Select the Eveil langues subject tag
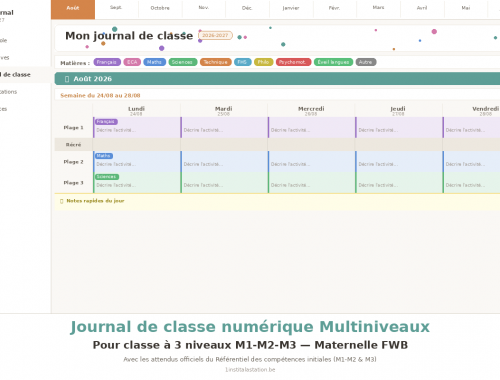The height and width of the screenshot is (380, 500). 333,62
